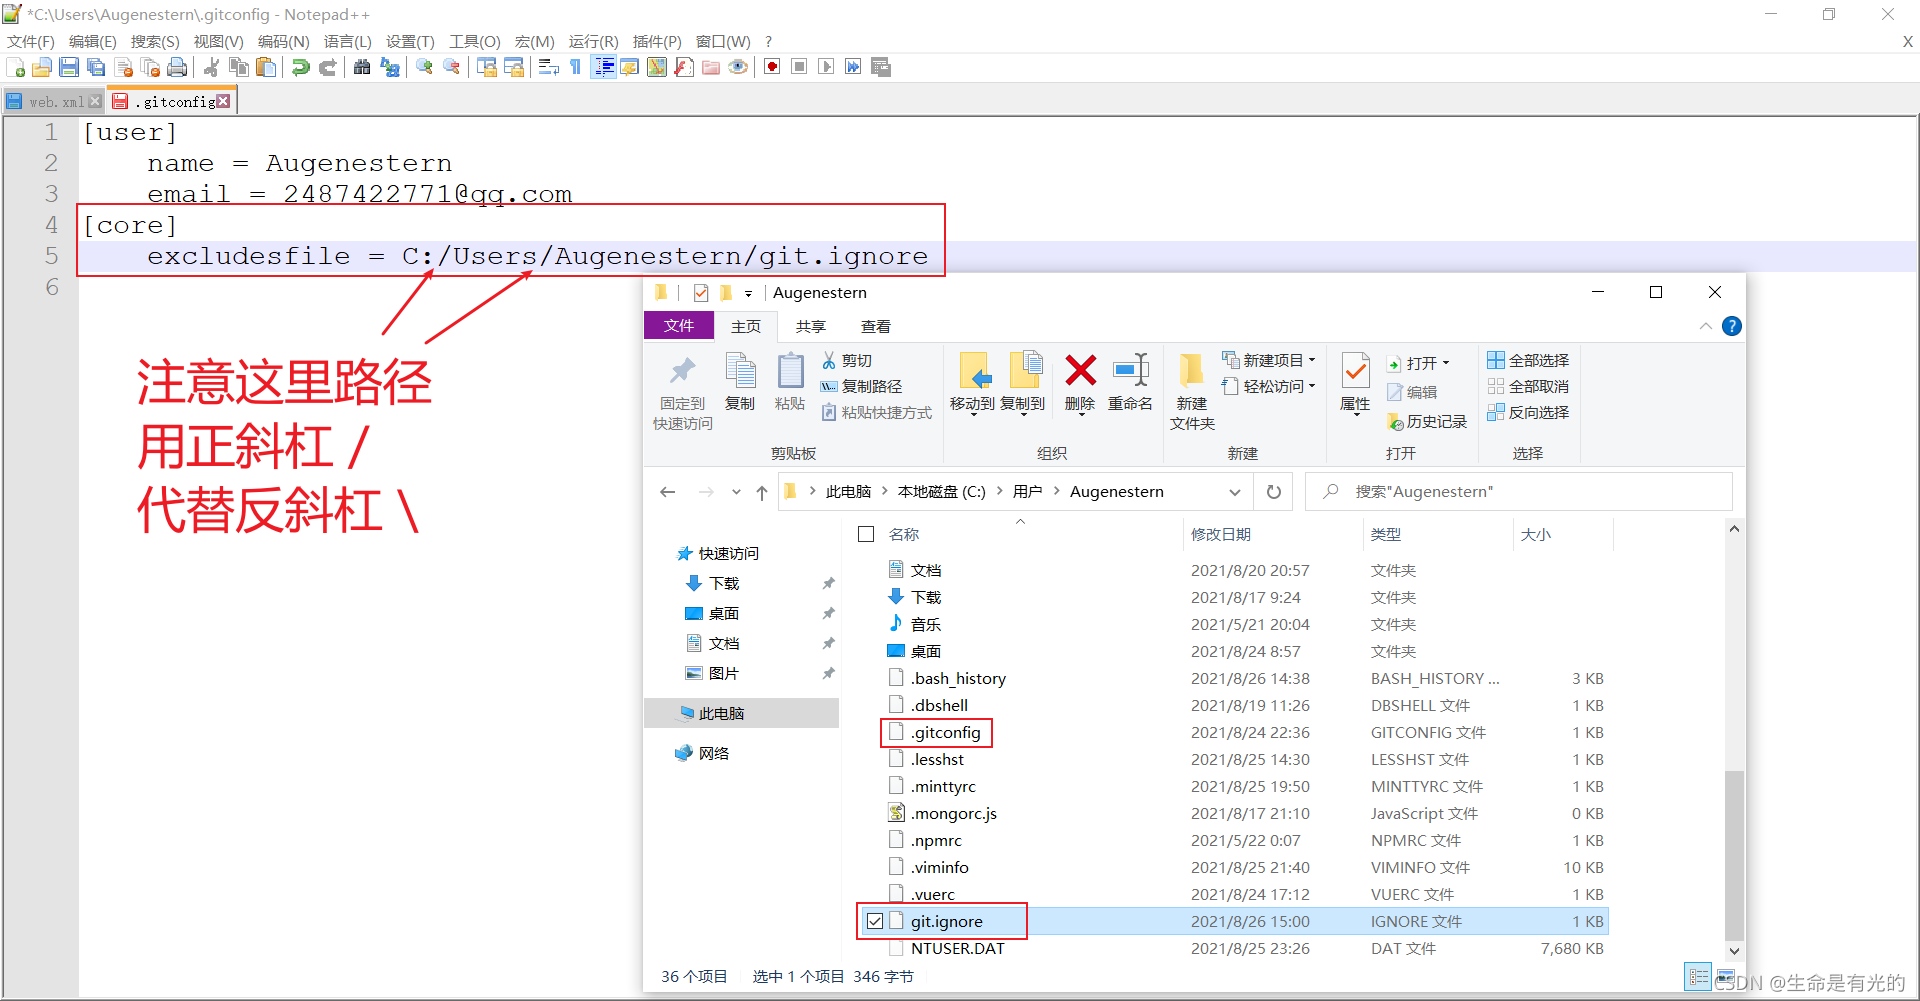Expand the address bar history dropdown

[1234, 492]
